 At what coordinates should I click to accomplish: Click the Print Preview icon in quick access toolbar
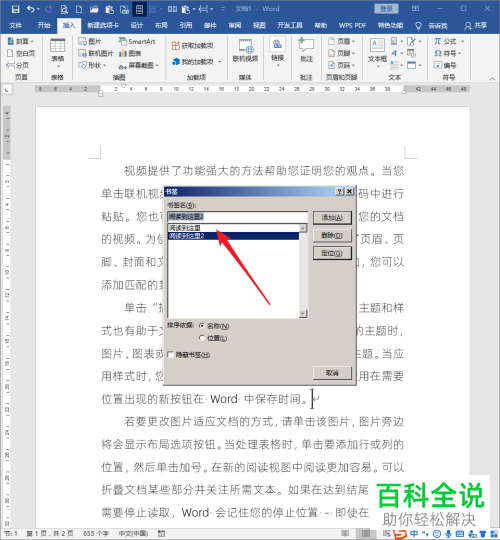pyautogui.click(x=64, y=9)
